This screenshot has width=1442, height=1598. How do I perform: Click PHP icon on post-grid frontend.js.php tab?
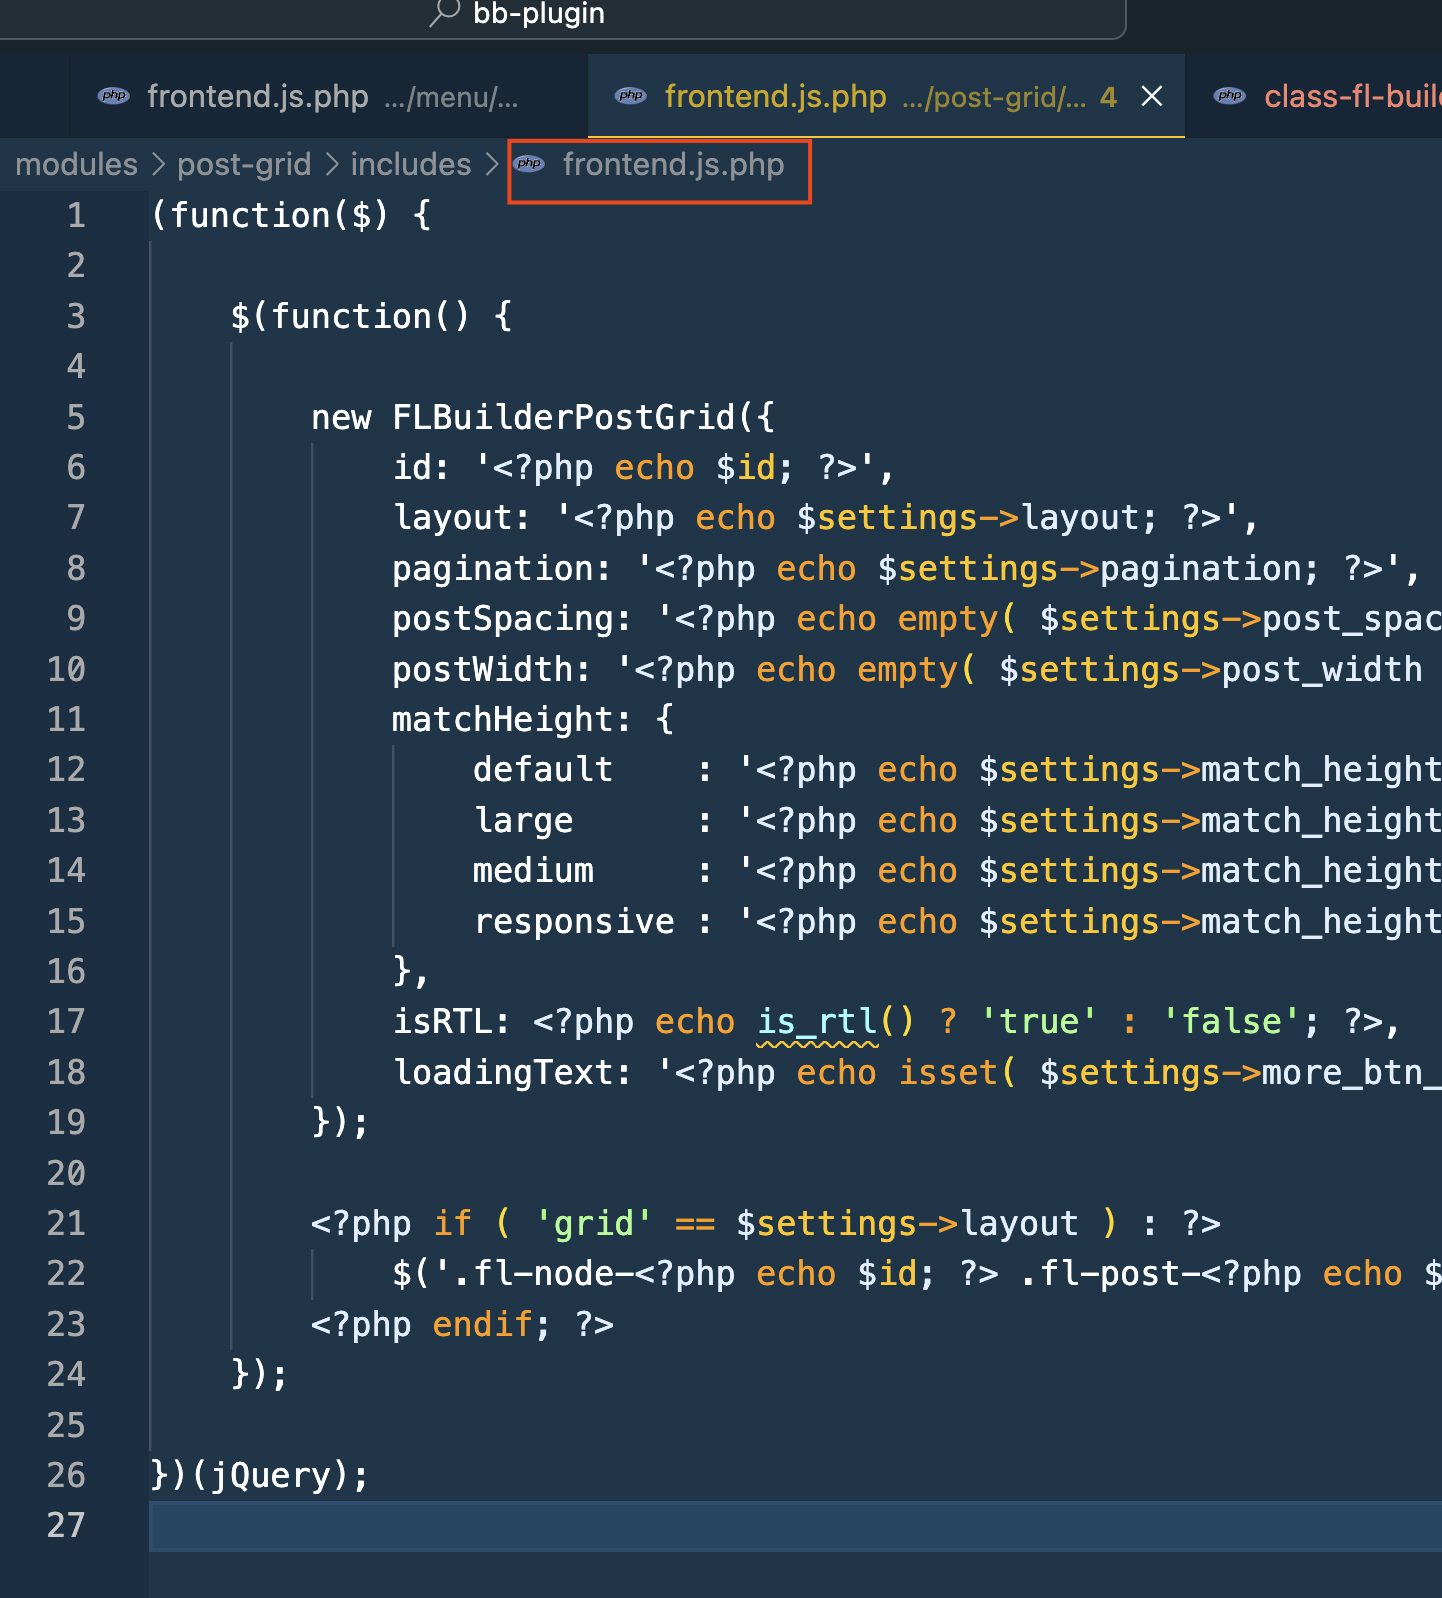tap(631, 96)
